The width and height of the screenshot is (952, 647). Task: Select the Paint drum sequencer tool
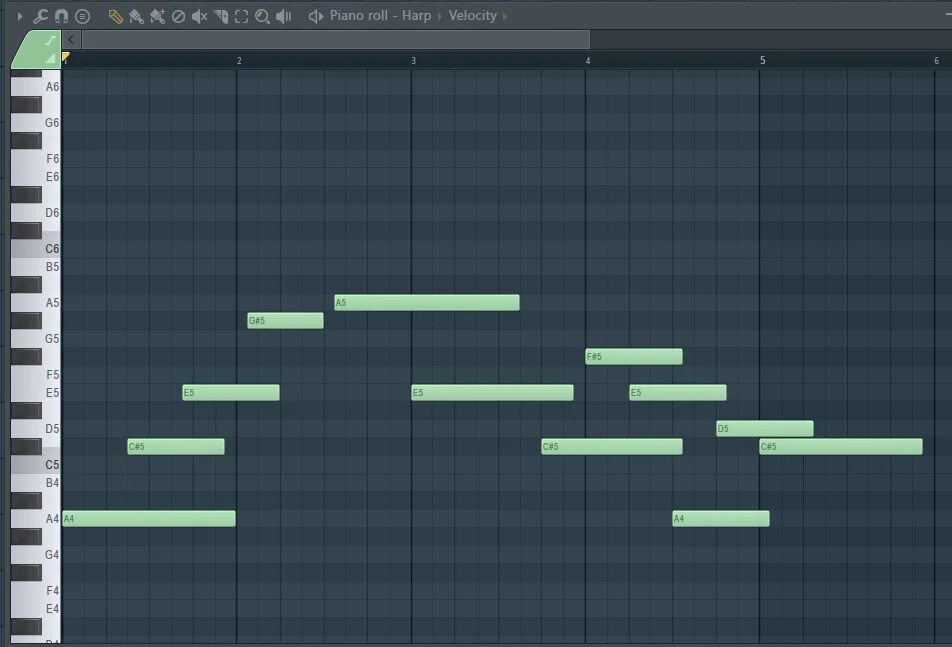click(x=157, y=16)
